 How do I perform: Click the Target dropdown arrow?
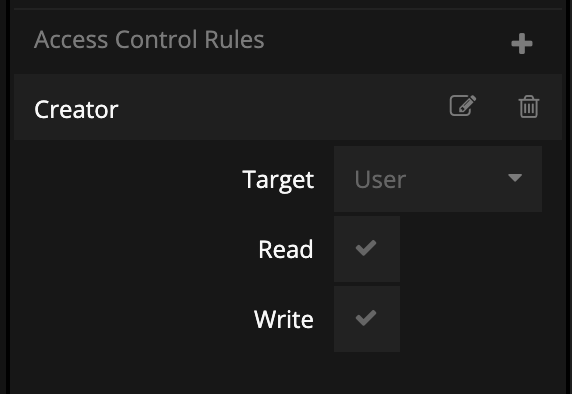[515, 178]
